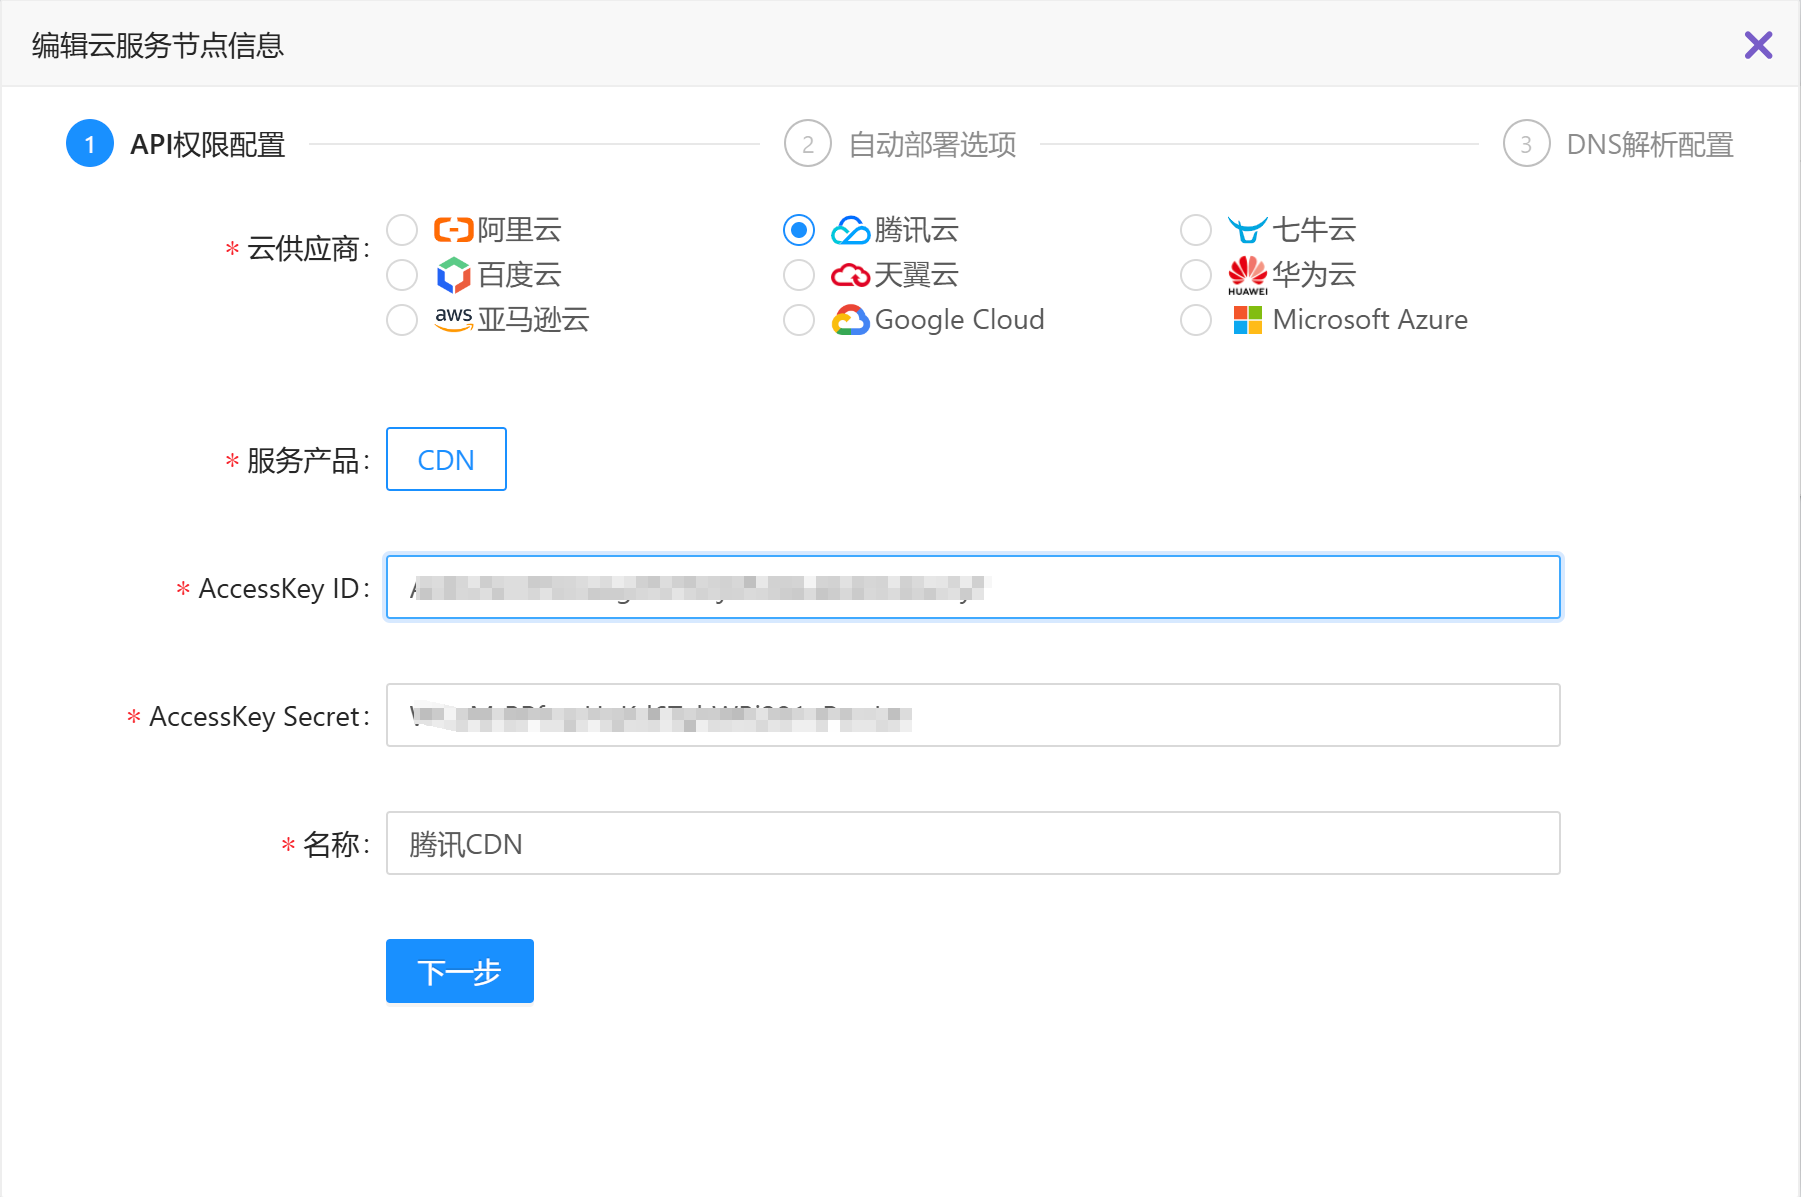1801x1197 pixels.
Task: Focus the AccessKey ID input field
Action: click(x=973, y=587)
